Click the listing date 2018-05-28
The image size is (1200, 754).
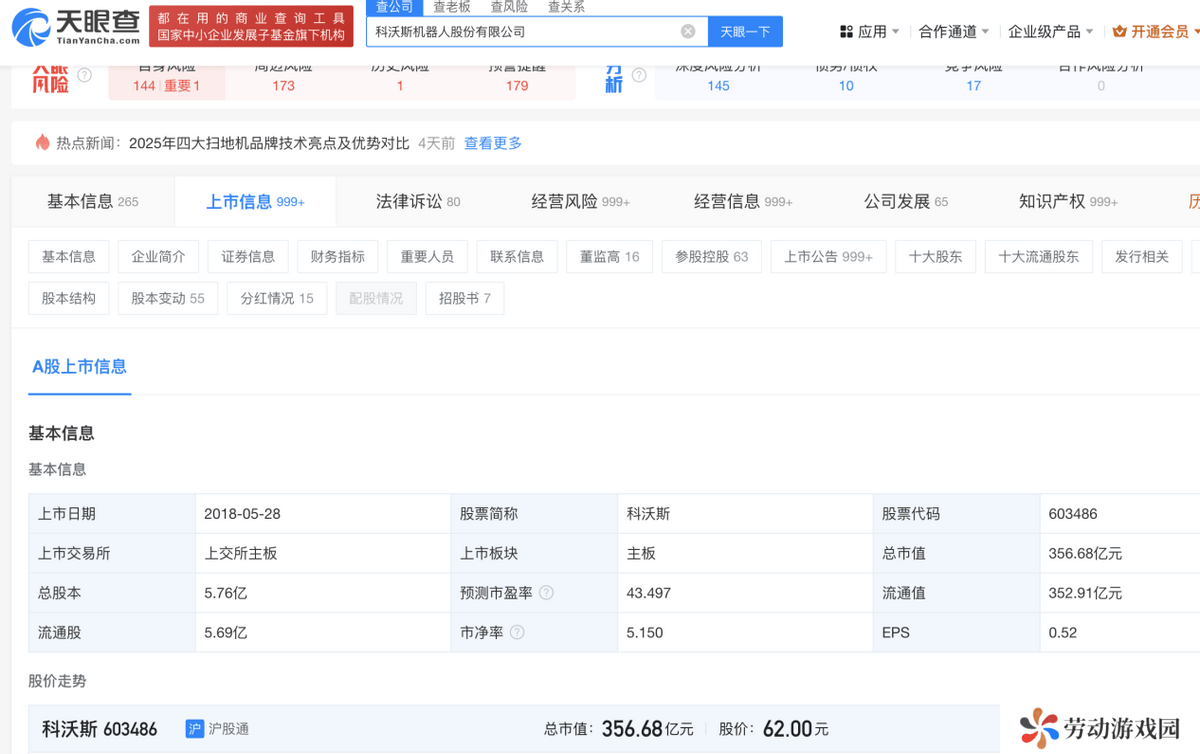coord(242,514)
